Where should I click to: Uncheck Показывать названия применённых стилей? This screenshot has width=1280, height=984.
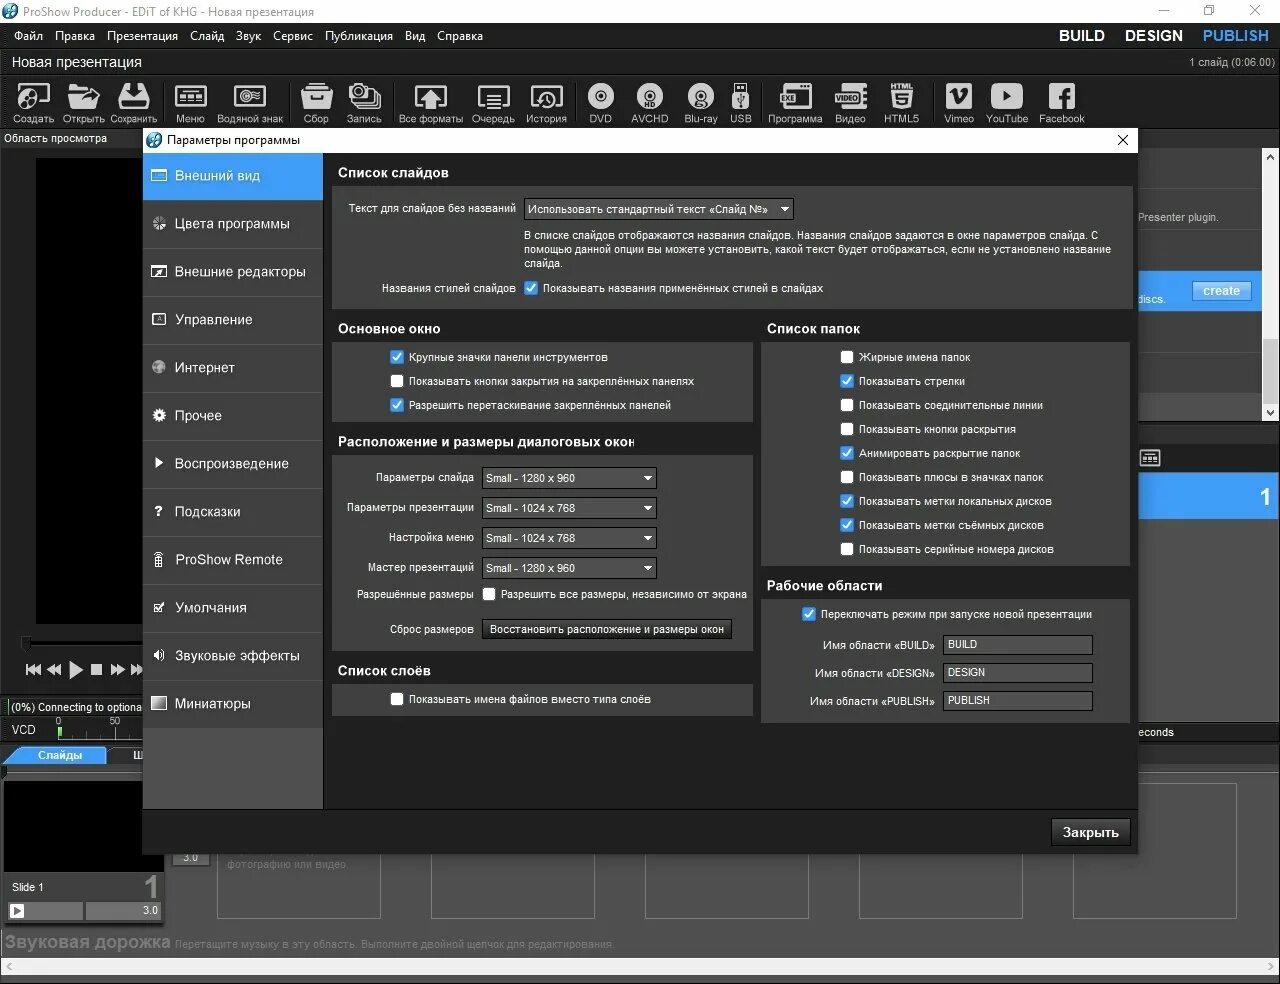(531, 288)
